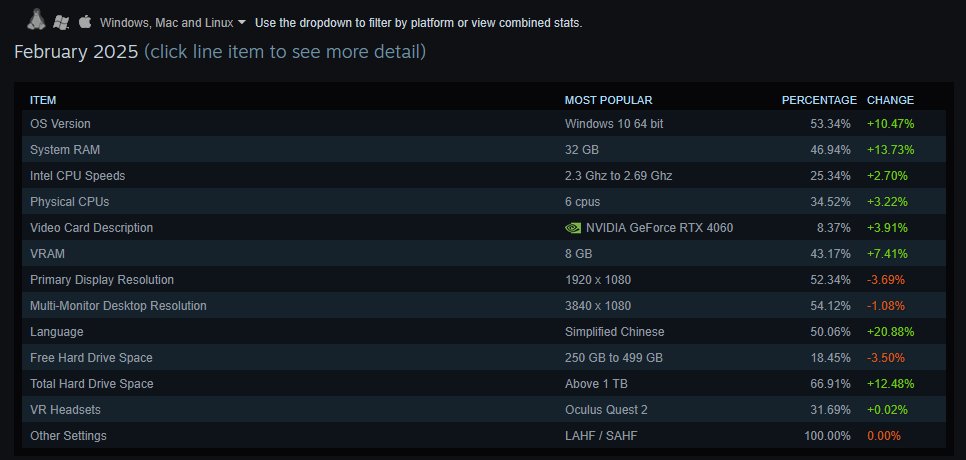The width and height of the screenshot is (966, 460).
Task: Show VRAM breakdown row
Action: 484,254
